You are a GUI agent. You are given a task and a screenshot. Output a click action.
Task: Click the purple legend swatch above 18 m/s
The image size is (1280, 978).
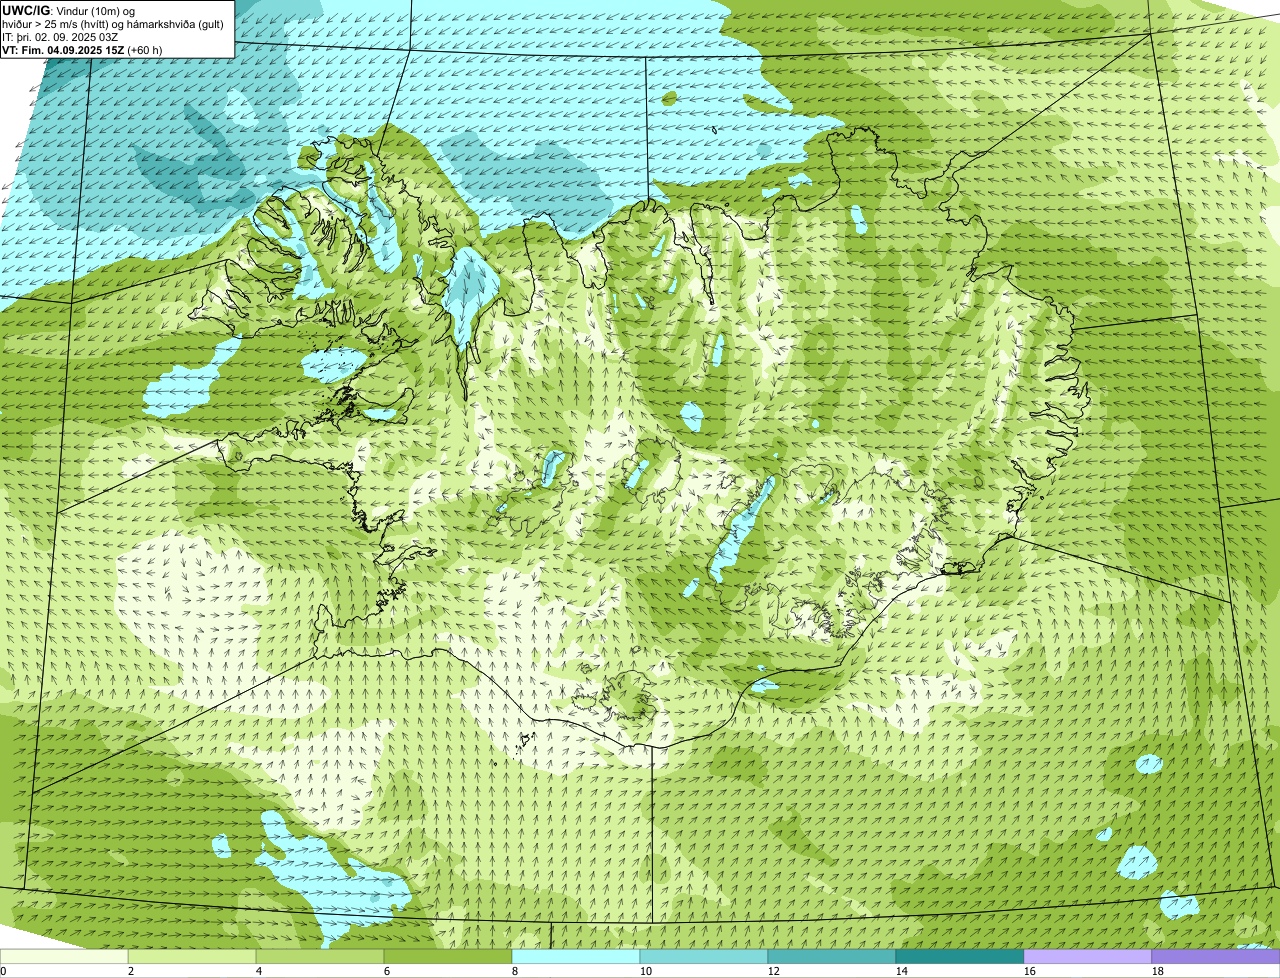click(1216, 956)
